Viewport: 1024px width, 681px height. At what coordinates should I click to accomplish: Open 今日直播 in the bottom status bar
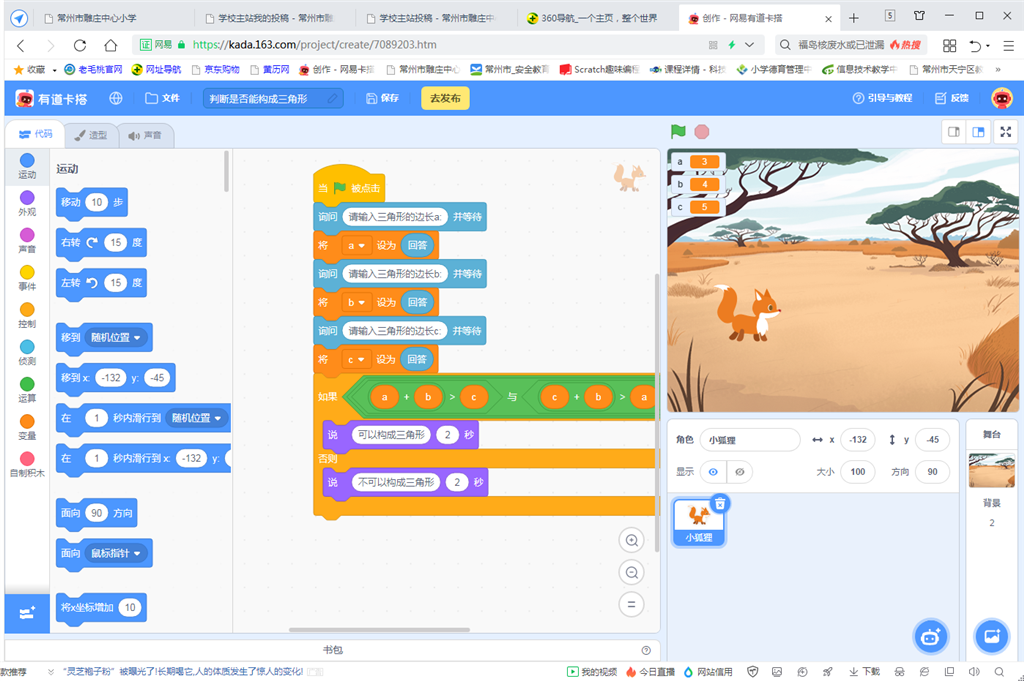point(650,671)
